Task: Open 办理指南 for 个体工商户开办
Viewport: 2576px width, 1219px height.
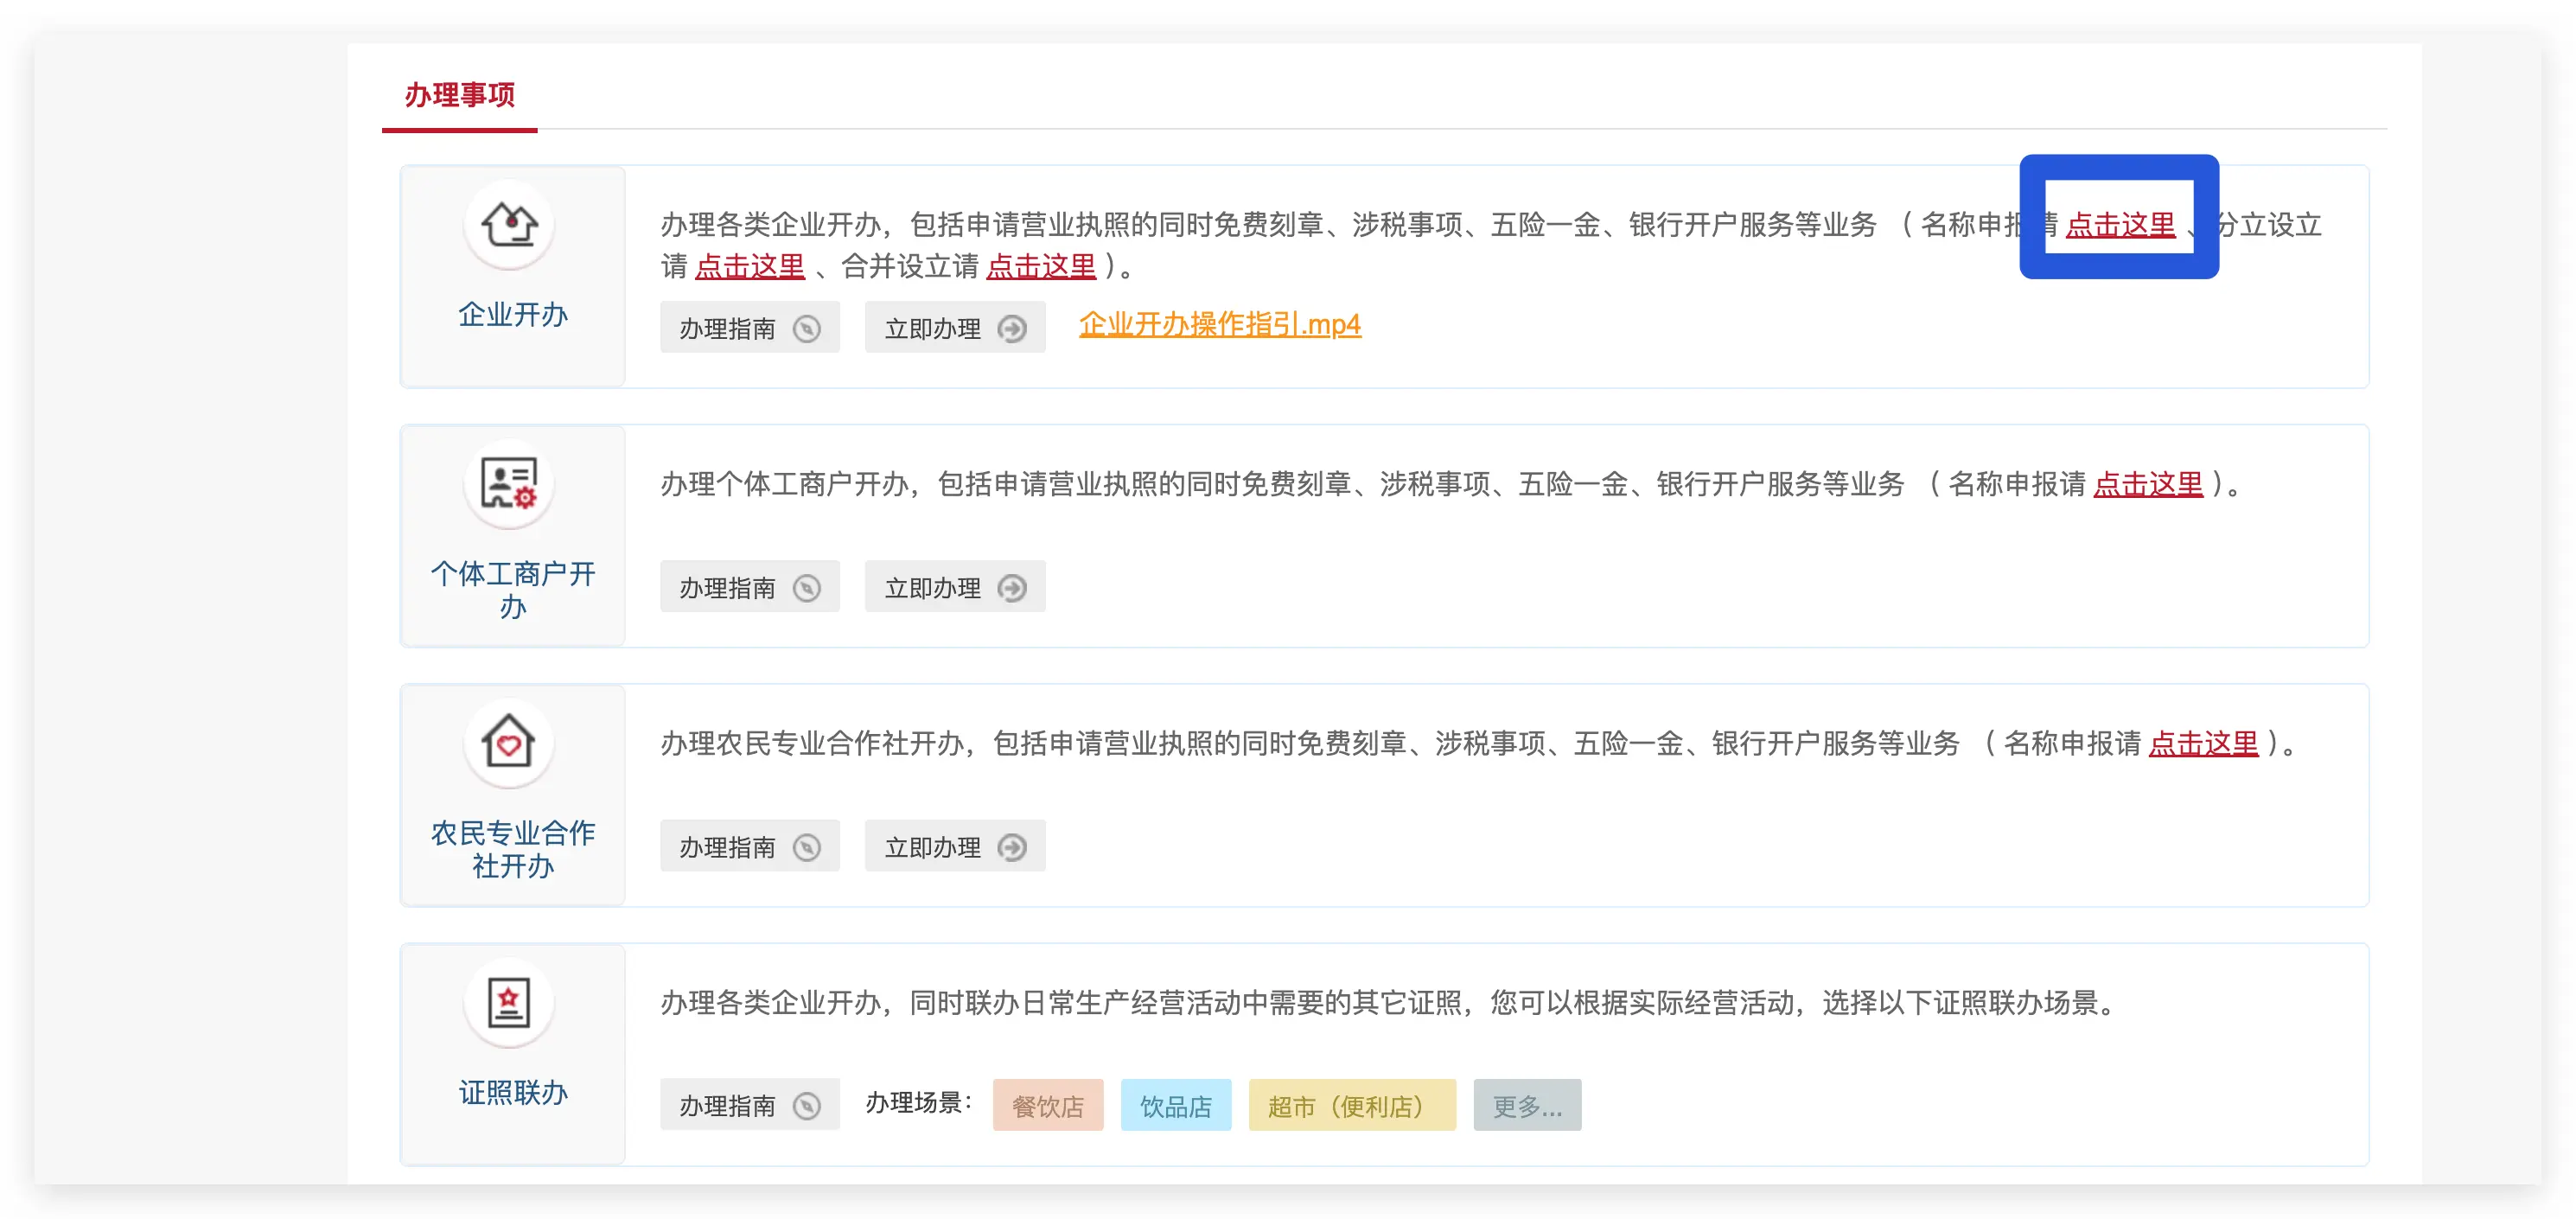Action: (750, 586)
